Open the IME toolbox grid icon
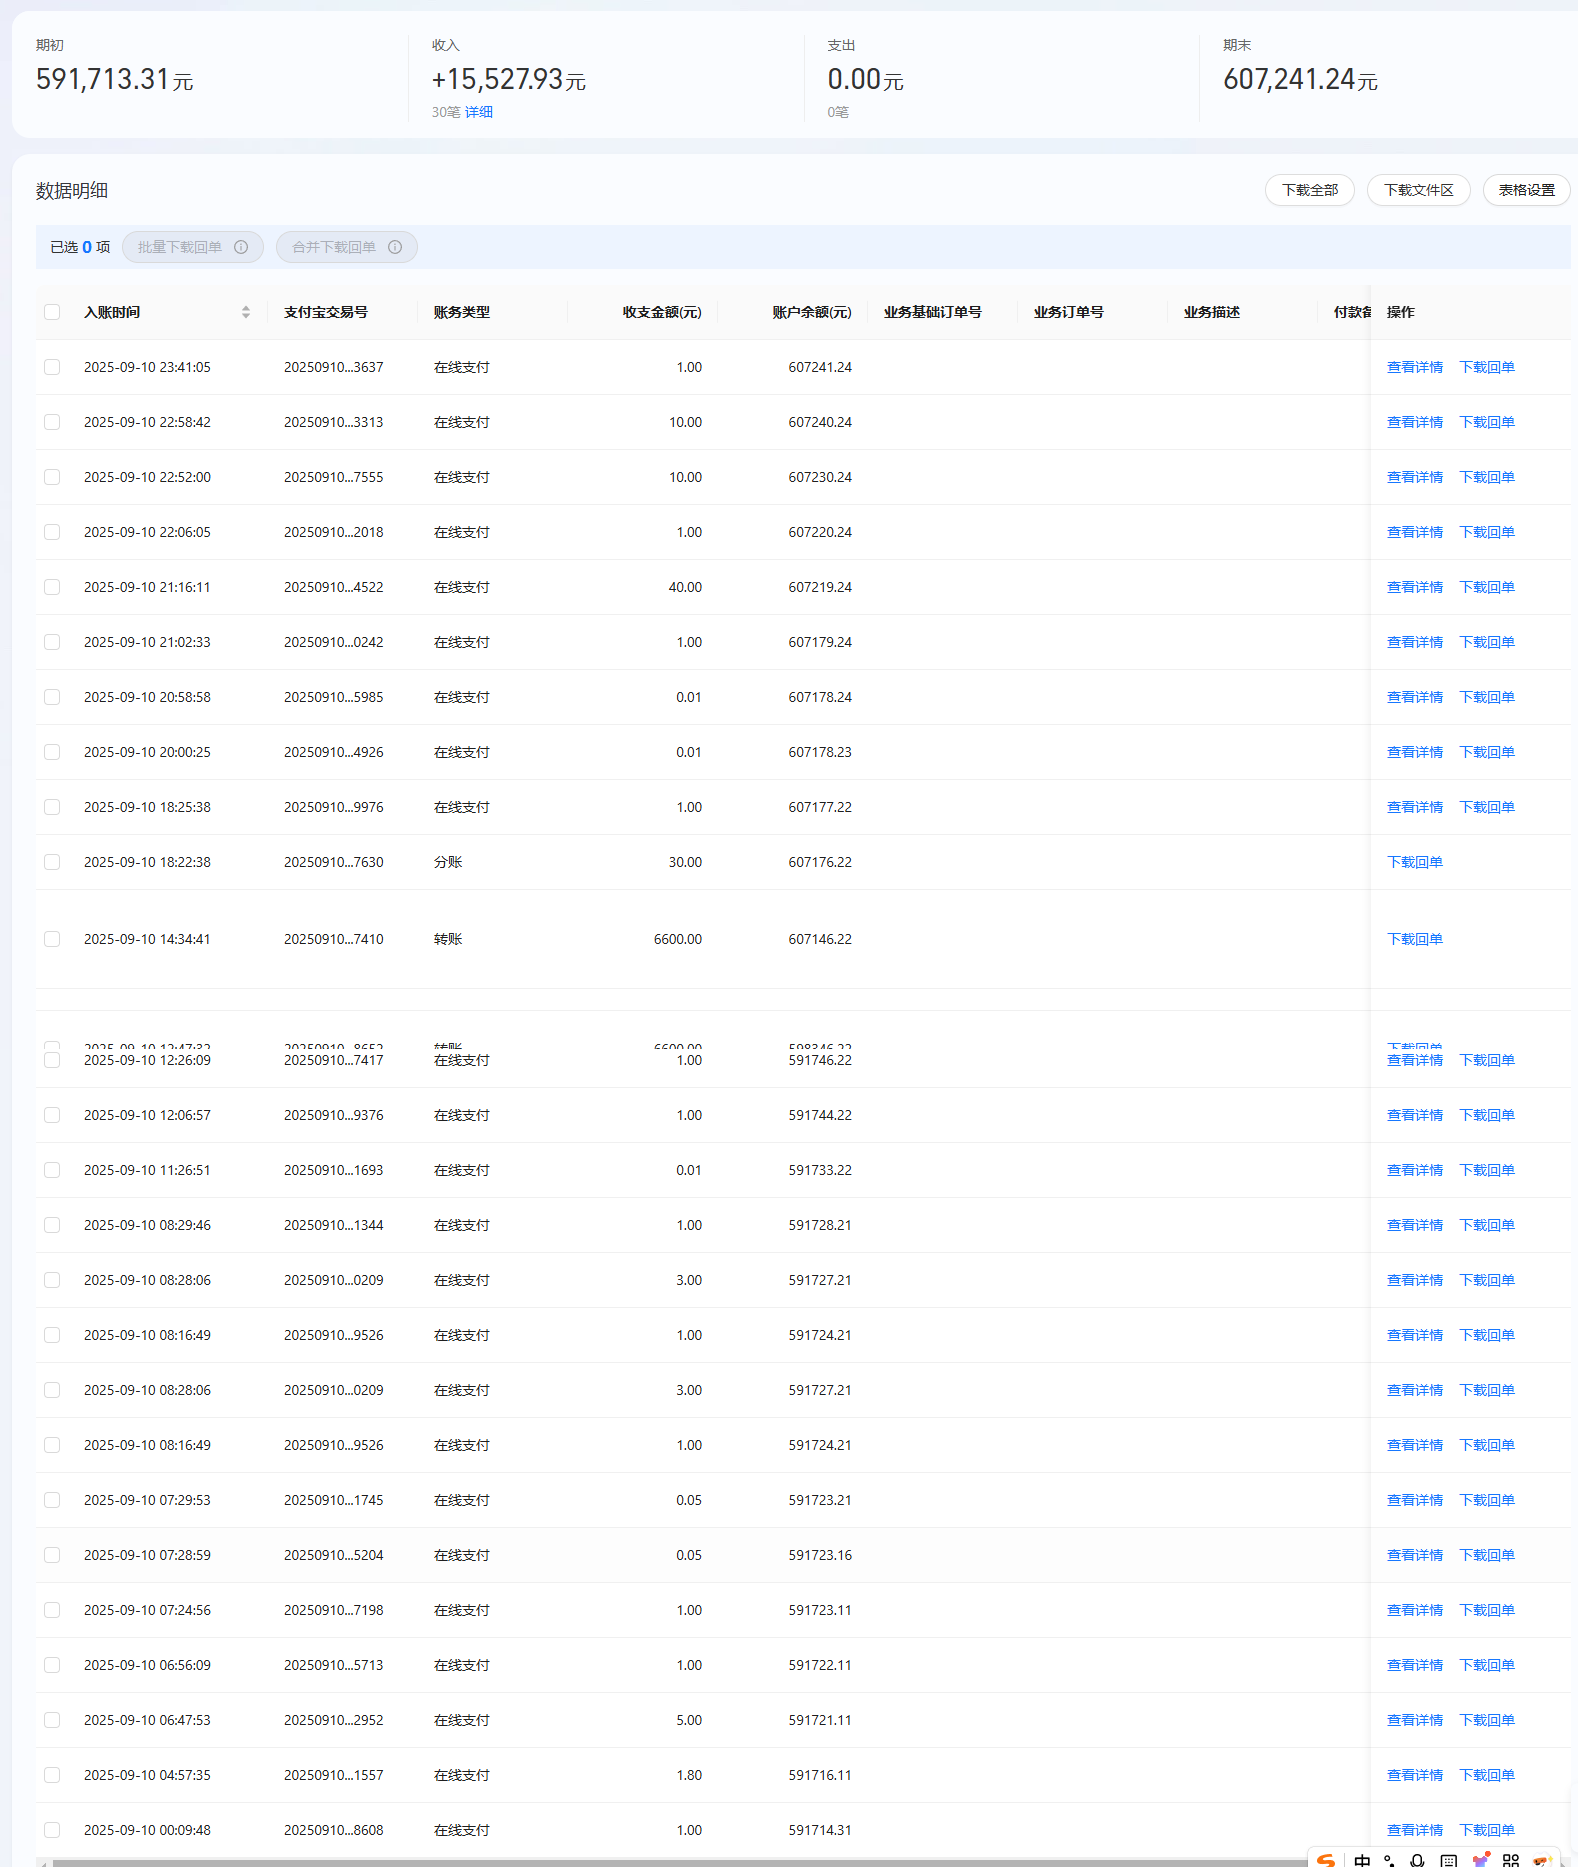Viewport: 1578px width, 1867px height. pyautogui.click(x=1511, y=1860)
